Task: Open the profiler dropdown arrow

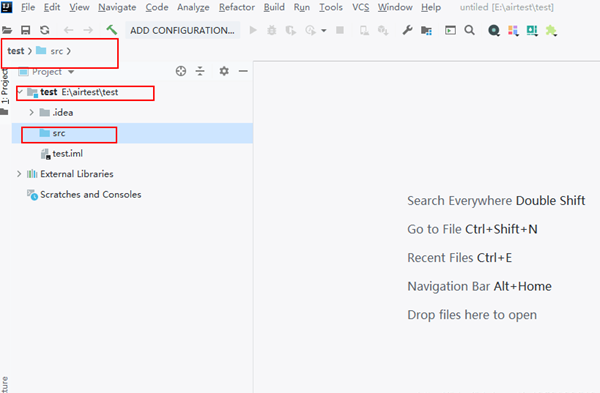Action: 324,31
